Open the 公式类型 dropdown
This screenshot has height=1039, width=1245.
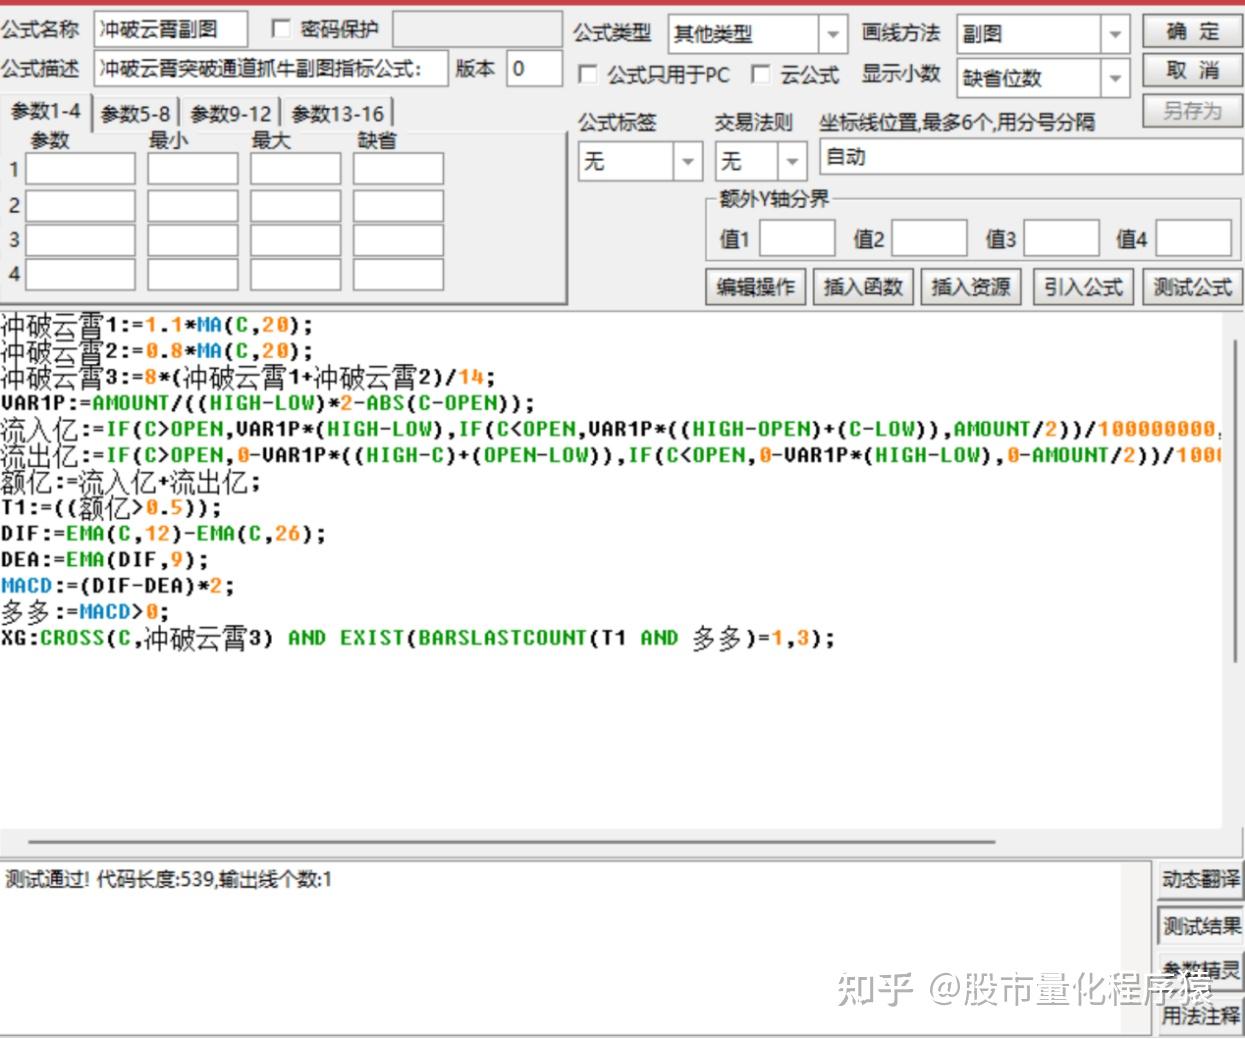click(x=833, y=34)
